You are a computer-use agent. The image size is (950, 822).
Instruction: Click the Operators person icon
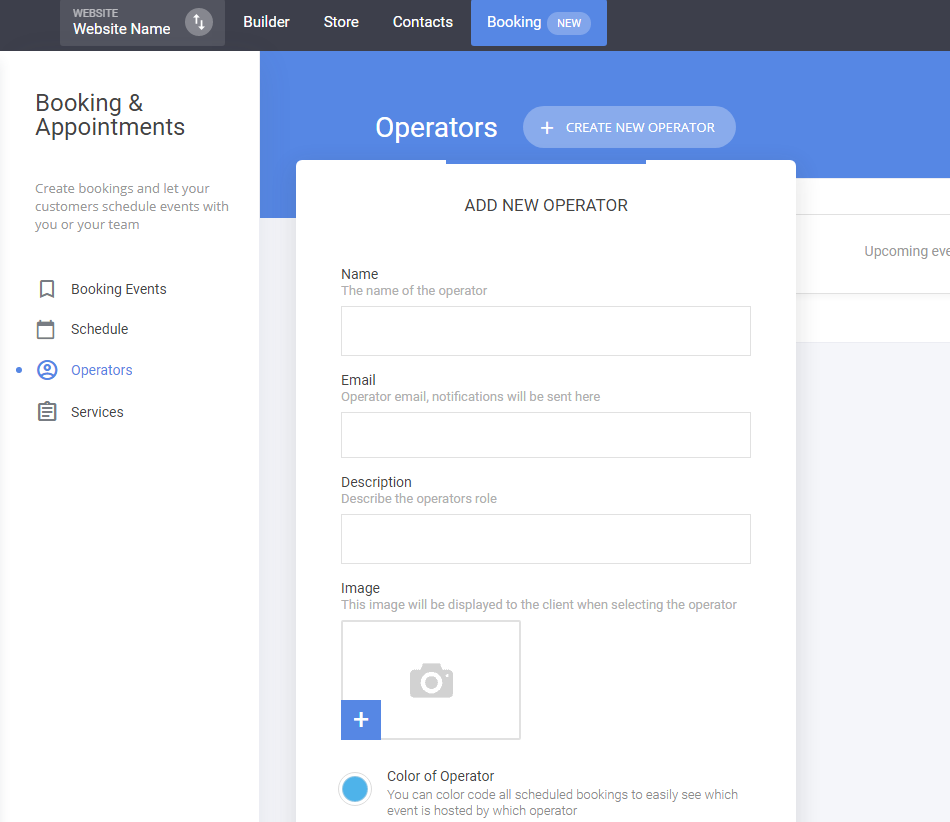pos(47,370)
